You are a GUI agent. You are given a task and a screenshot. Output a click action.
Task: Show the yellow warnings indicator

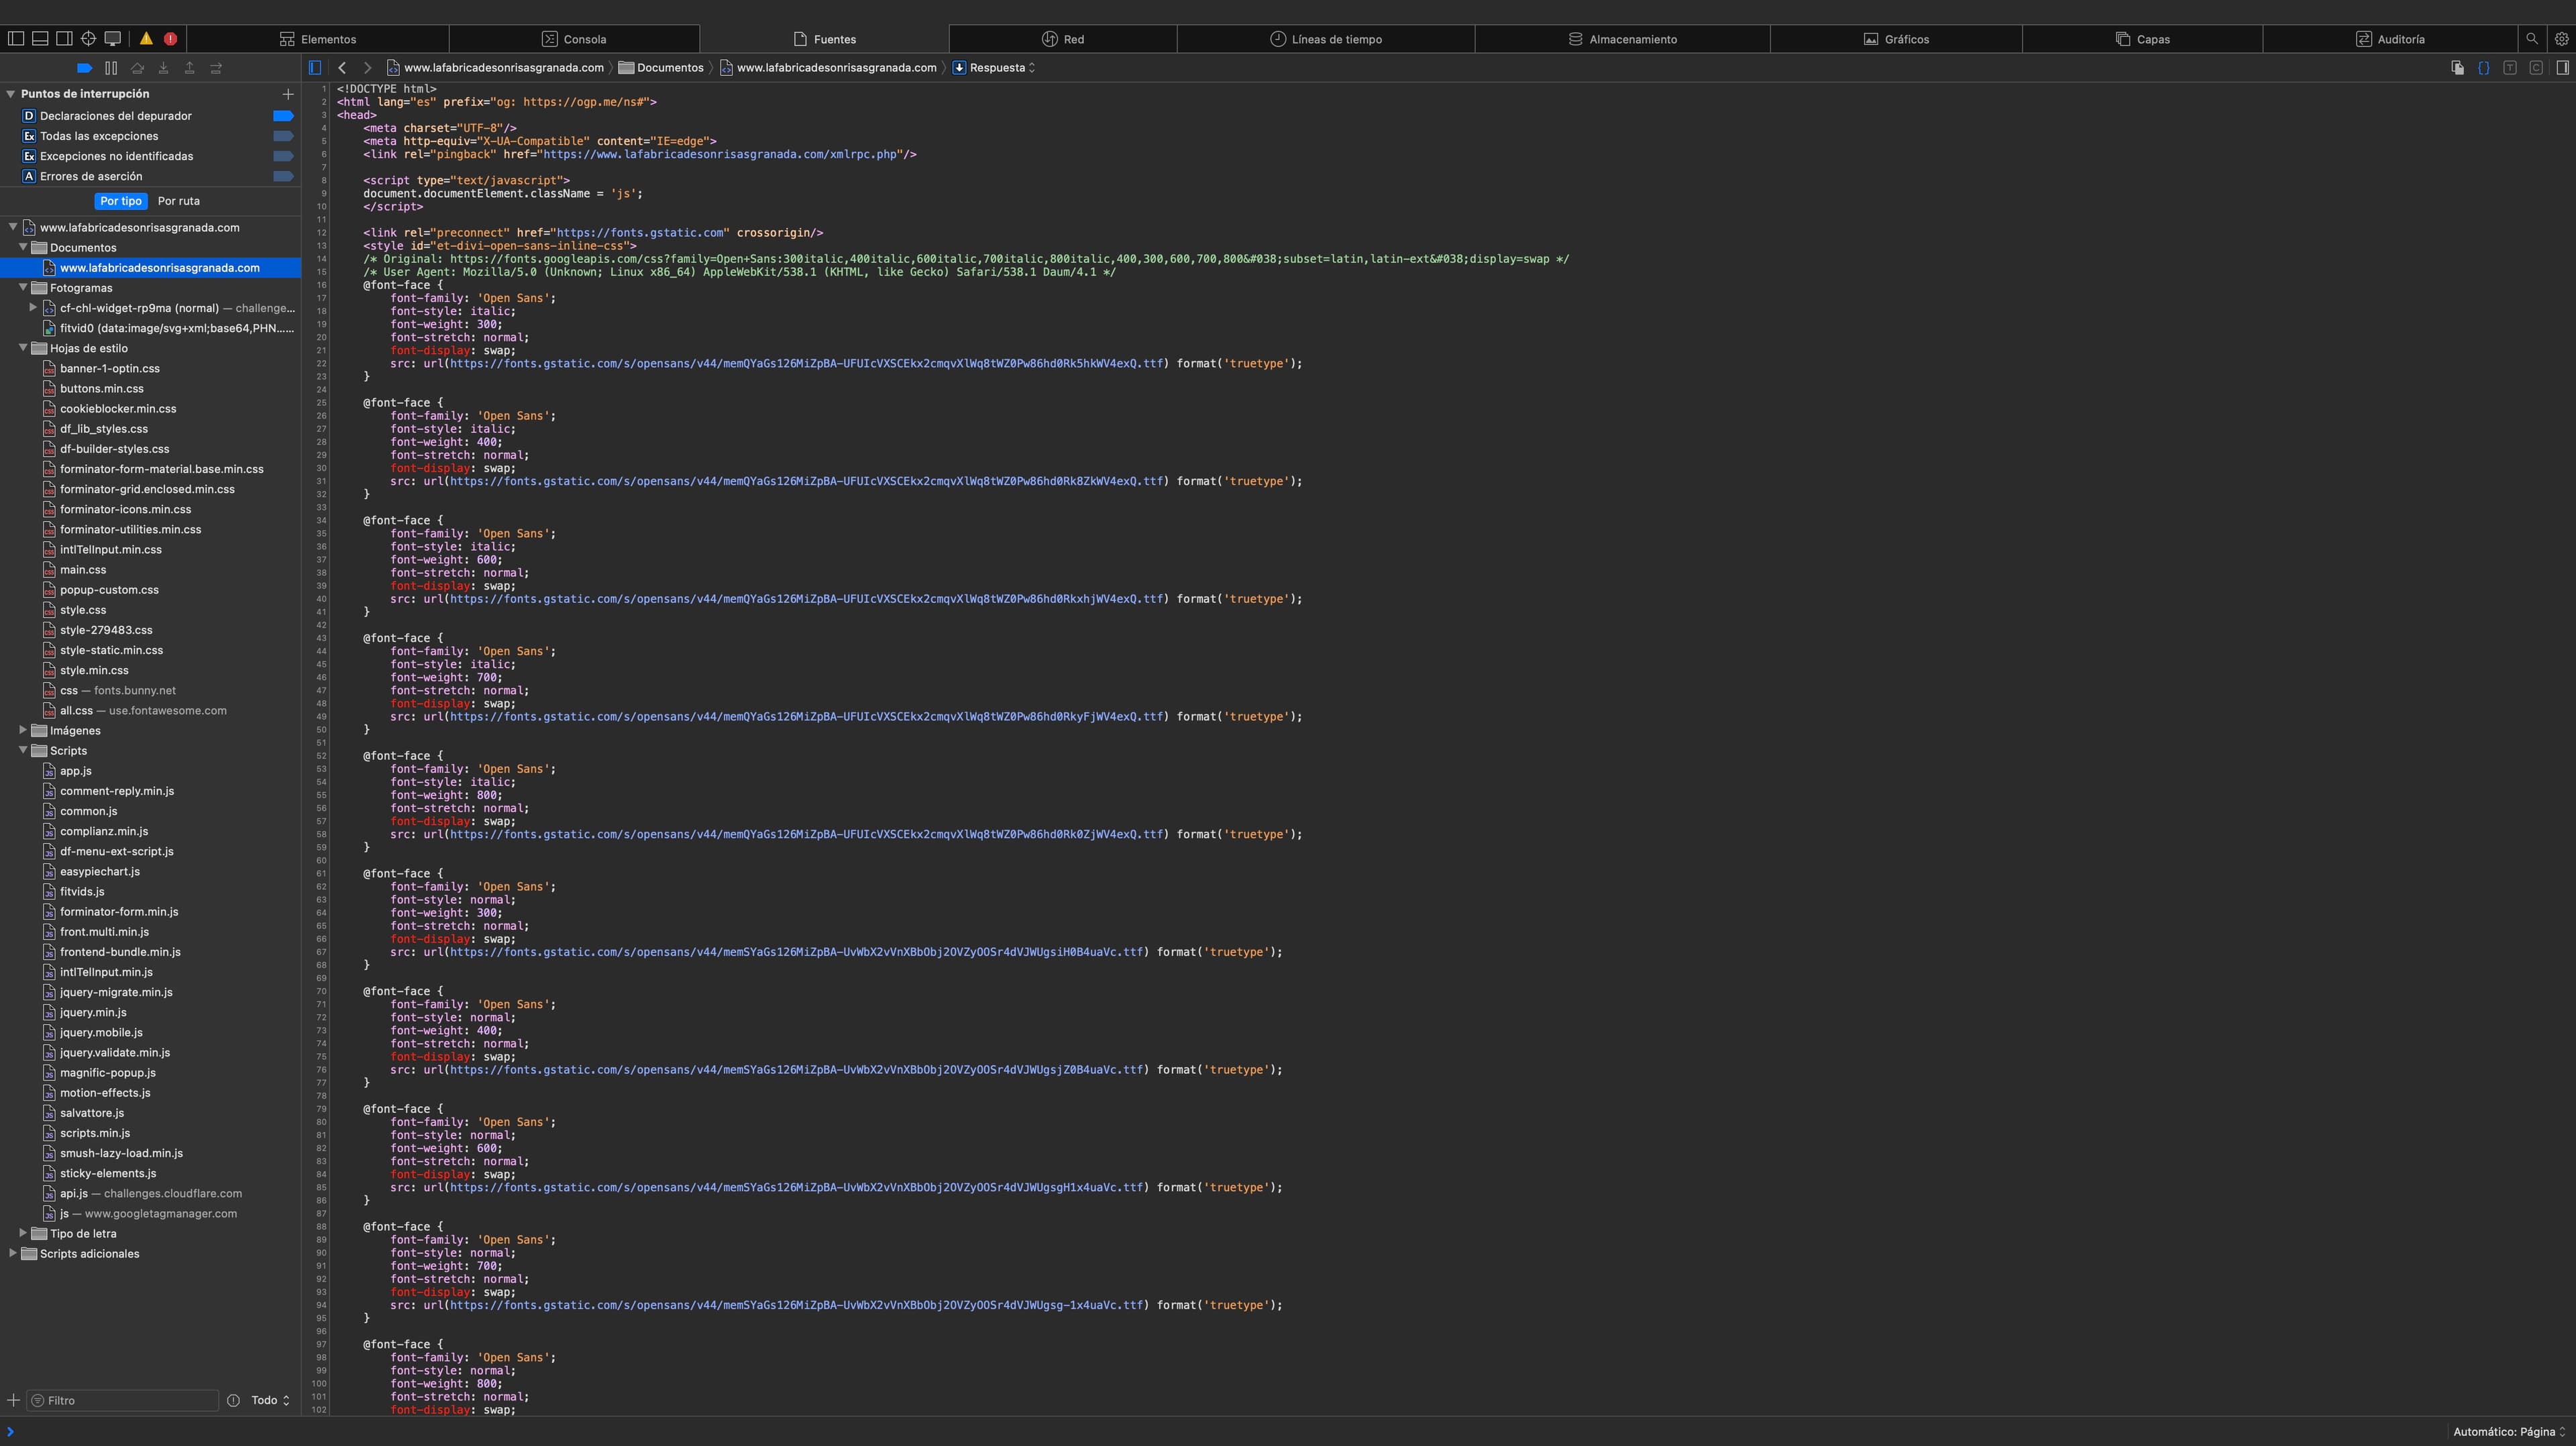146,39
